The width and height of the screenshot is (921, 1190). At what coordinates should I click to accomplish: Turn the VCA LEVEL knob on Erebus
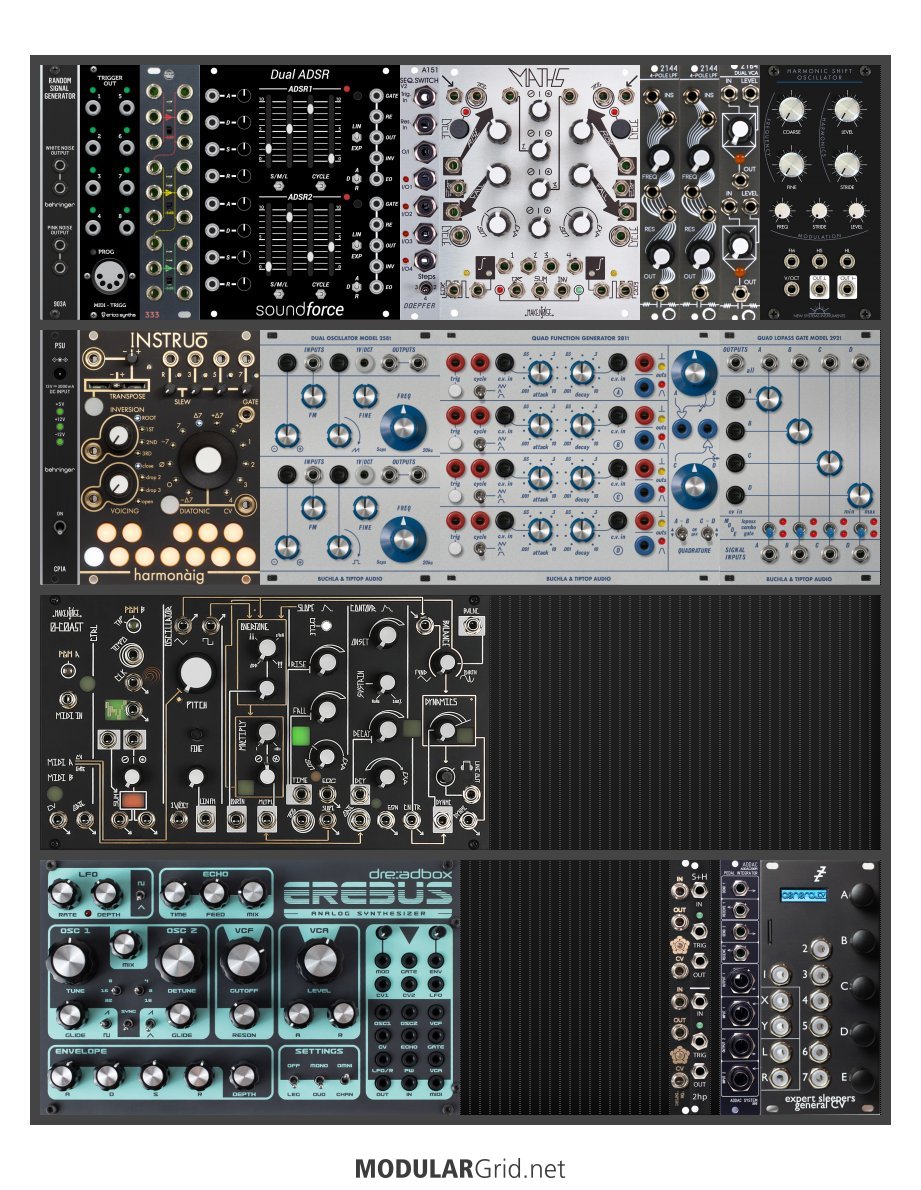click(320, 962)
